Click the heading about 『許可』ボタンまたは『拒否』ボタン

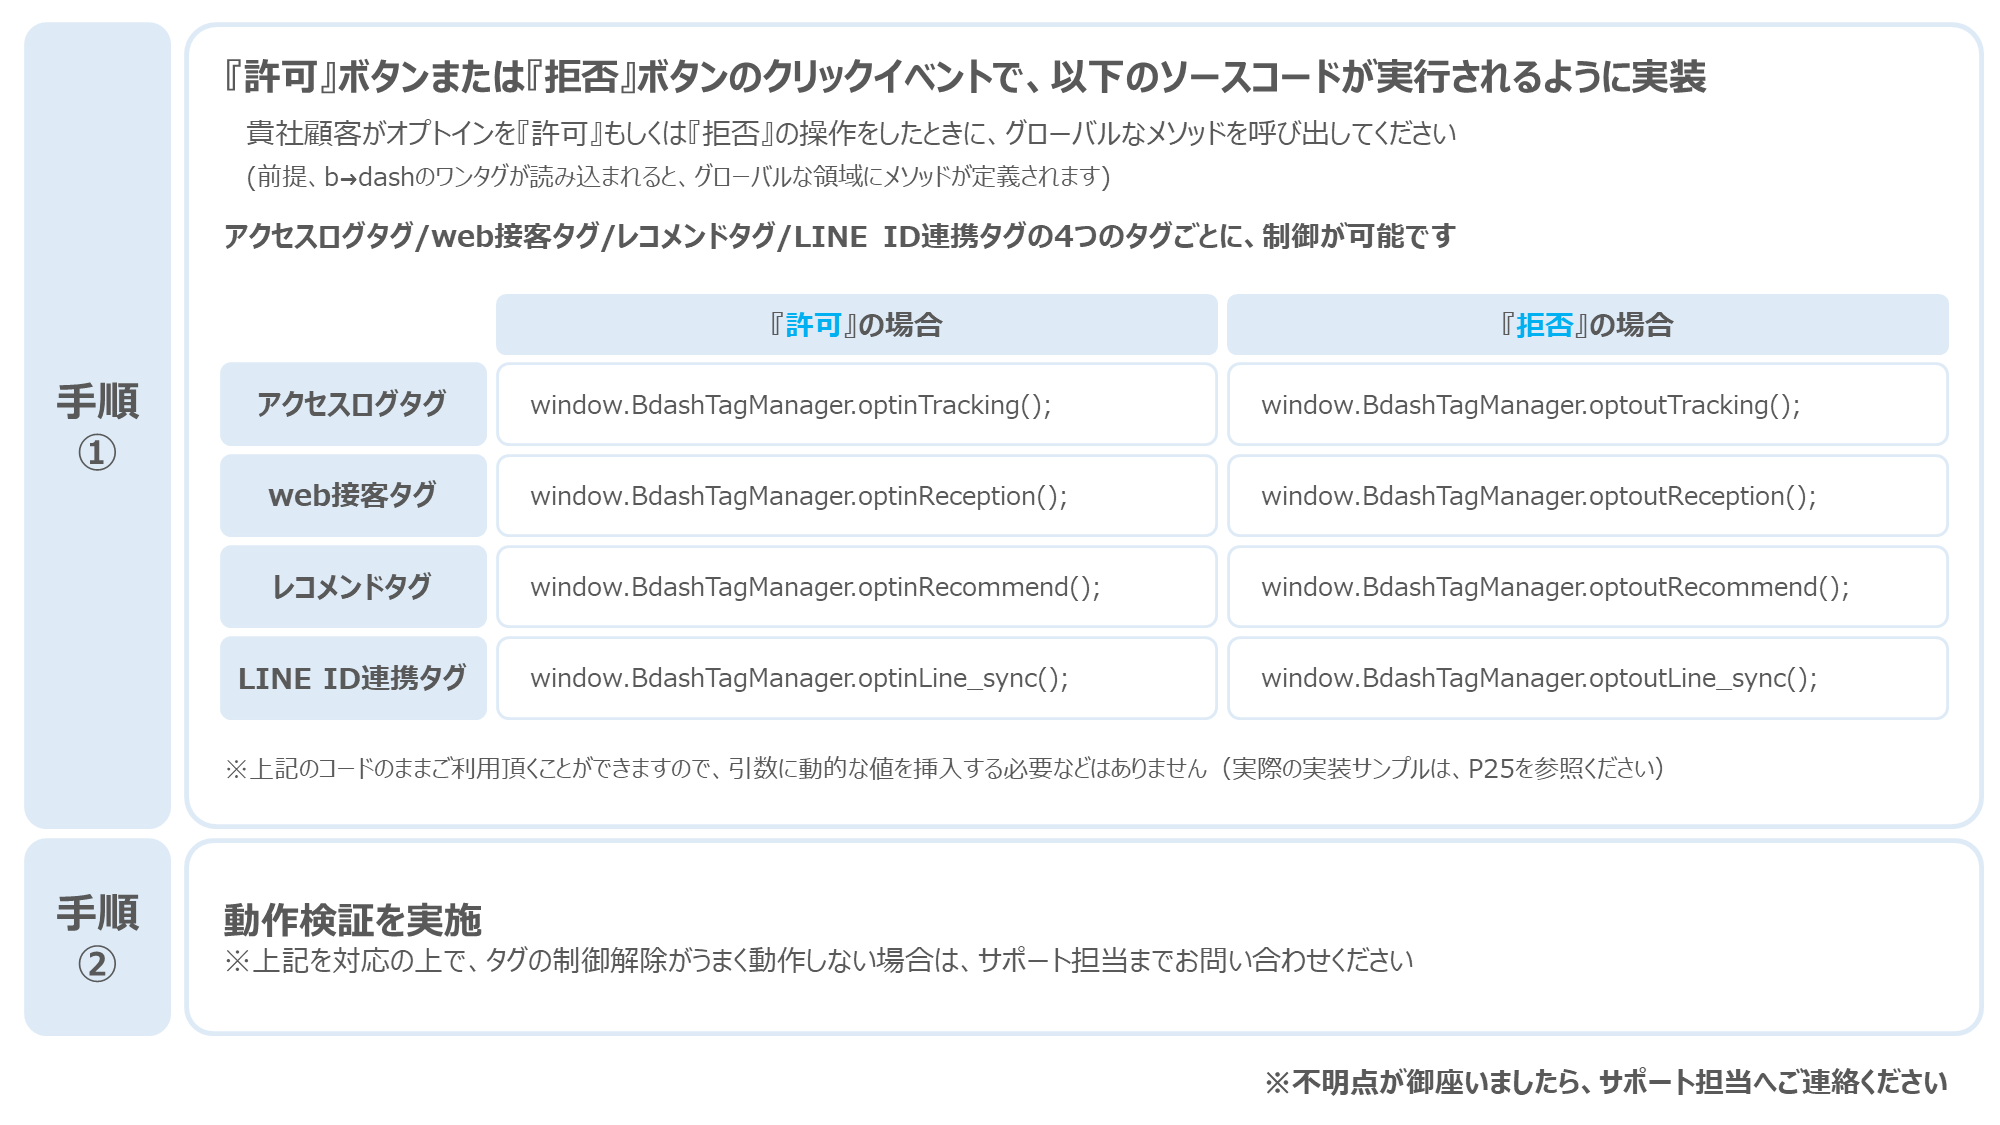[963, 77]
